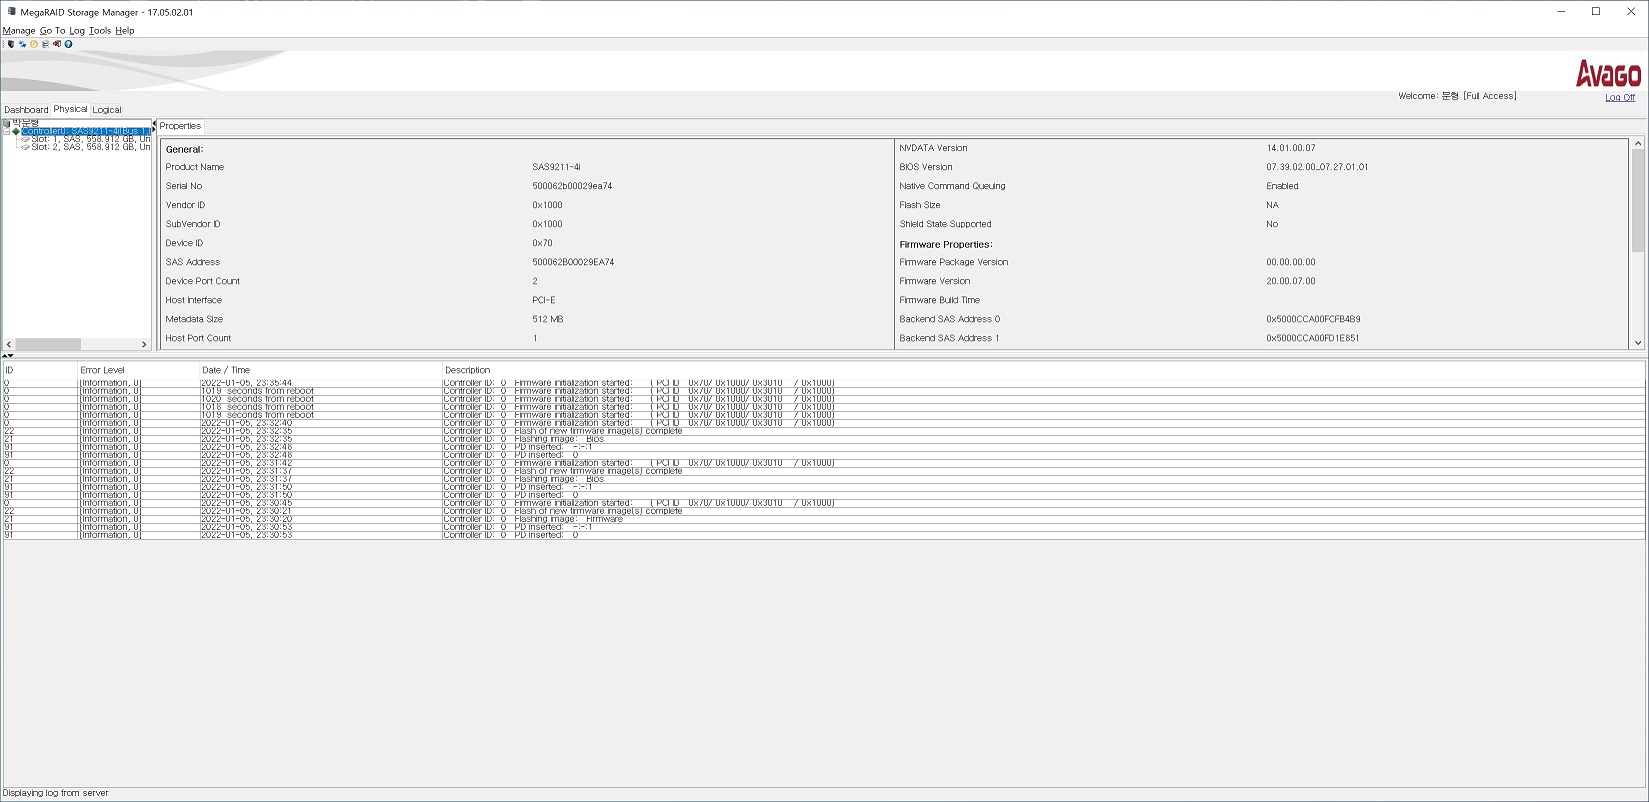Sort the log by the ID column header
This screenshot has height=802, width=1649.
[x=40, y=370]
